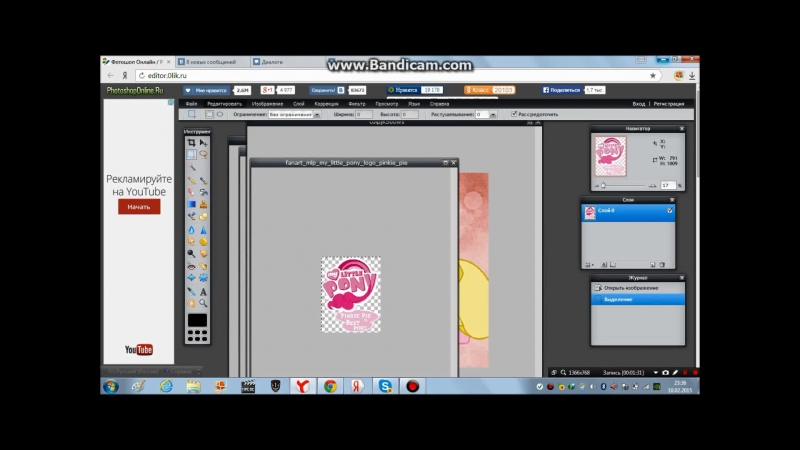The image size is (800, 450).
Task: Toggle visibility checkbox of Слой 0
Action: click(x=669, y=210)
